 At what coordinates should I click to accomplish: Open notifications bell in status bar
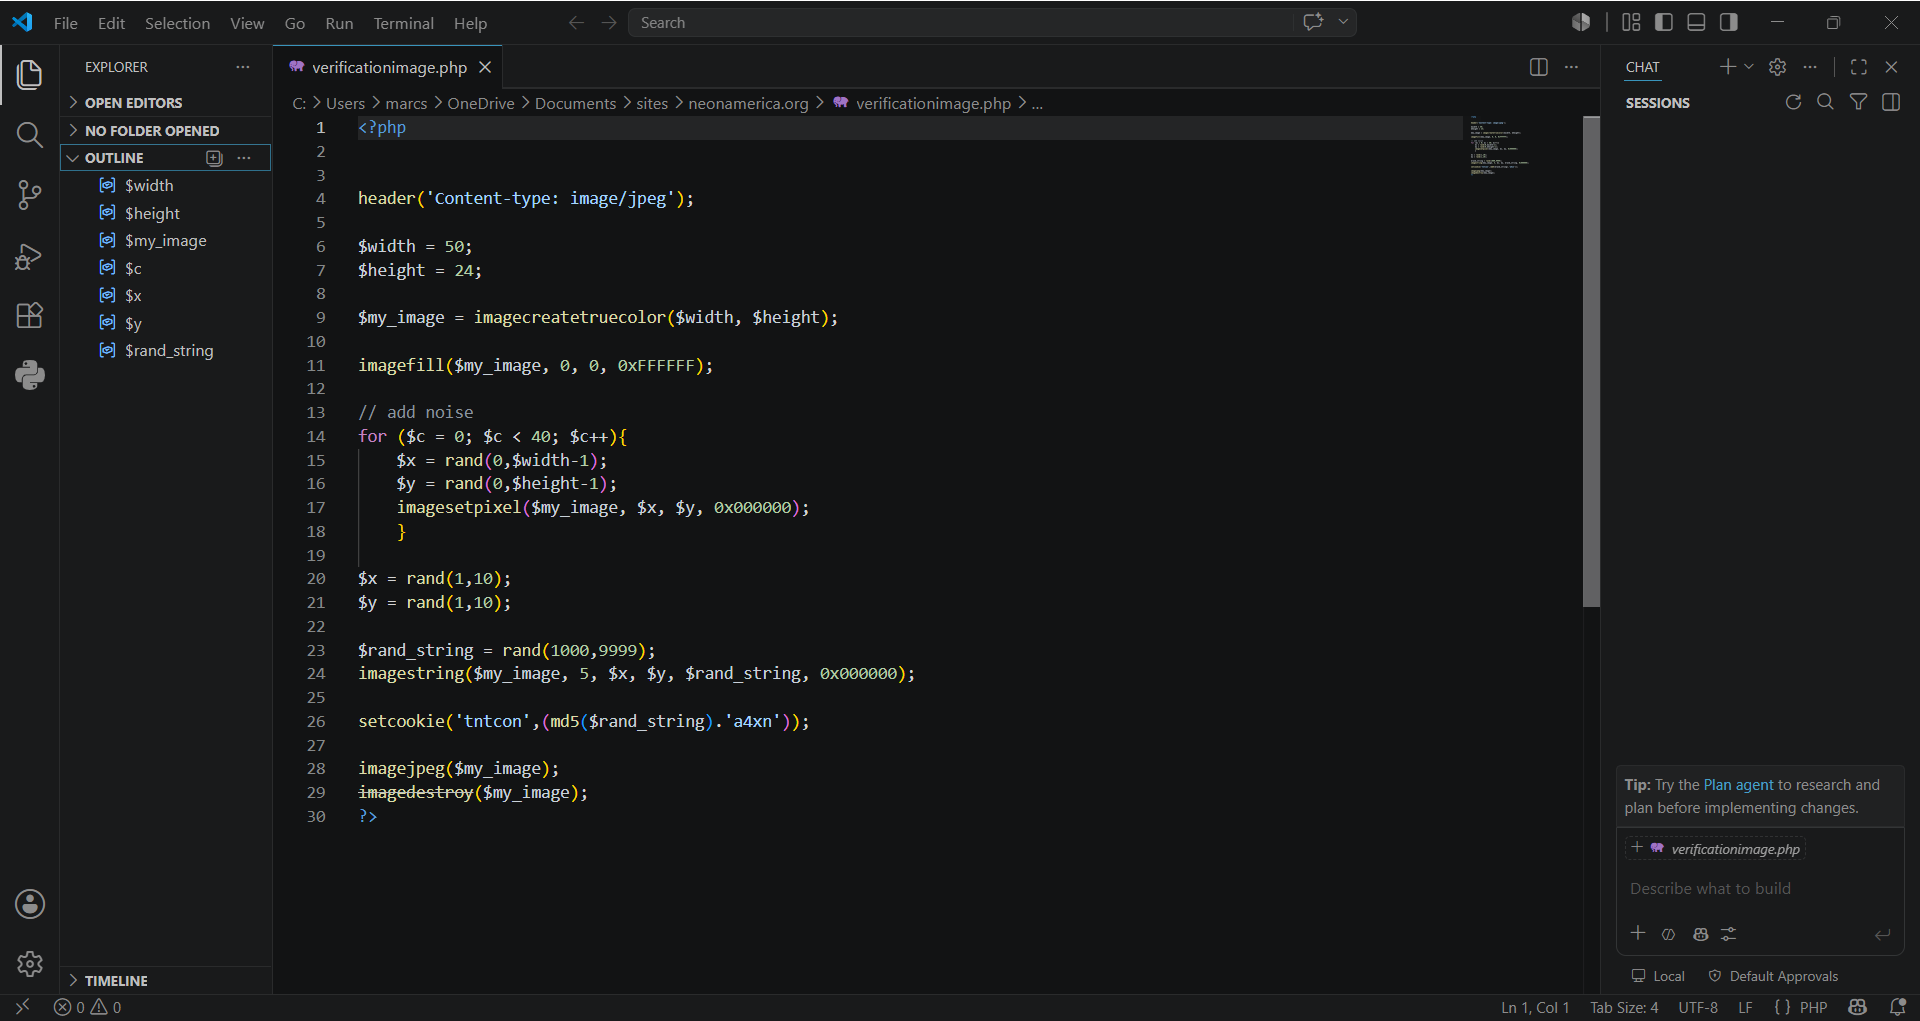1898,1007
